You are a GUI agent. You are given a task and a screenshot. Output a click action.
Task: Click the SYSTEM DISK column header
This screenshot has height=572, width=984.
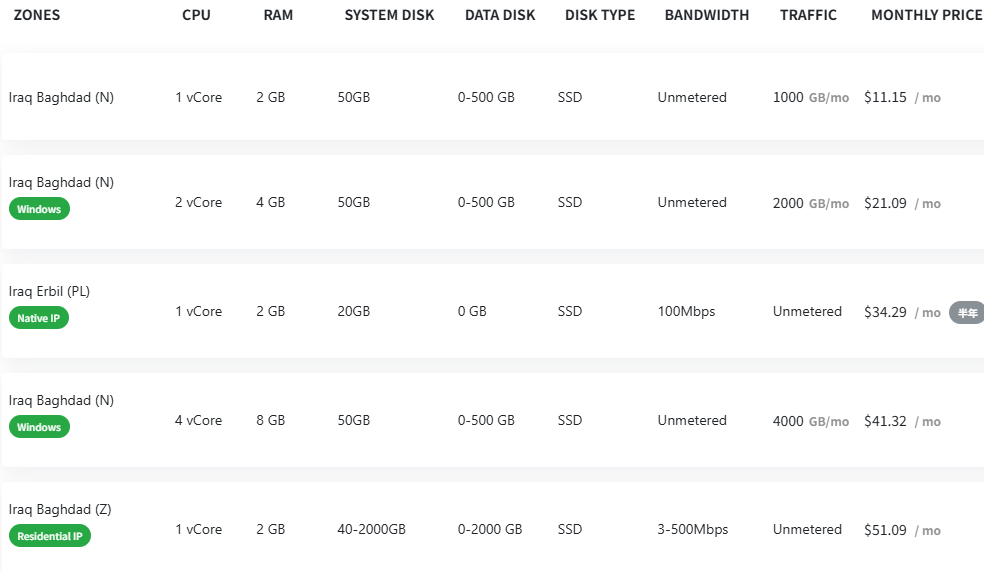coord(389,15)
